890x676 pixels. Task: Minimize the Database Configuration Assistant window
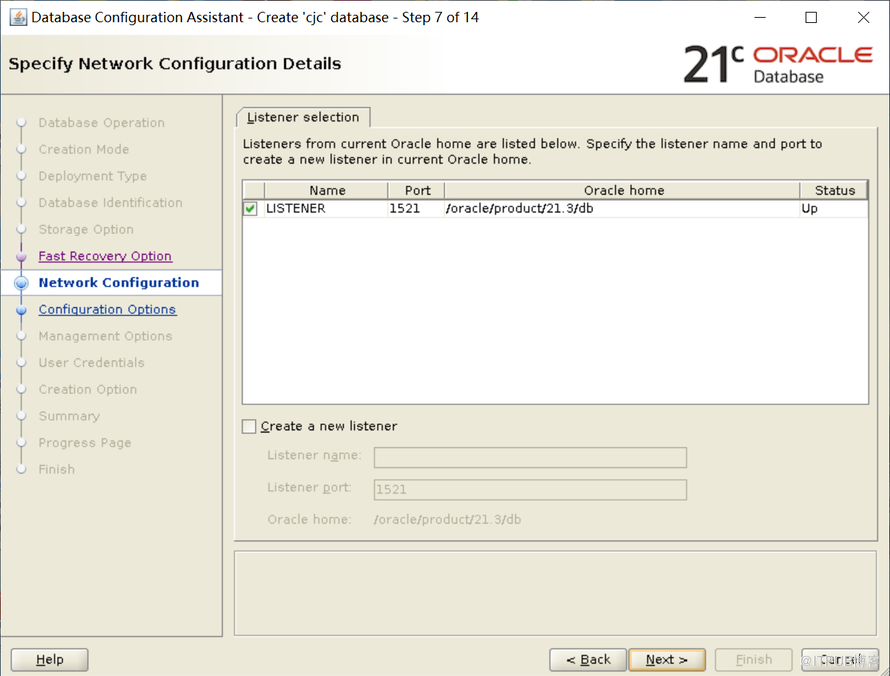[759, 18]
